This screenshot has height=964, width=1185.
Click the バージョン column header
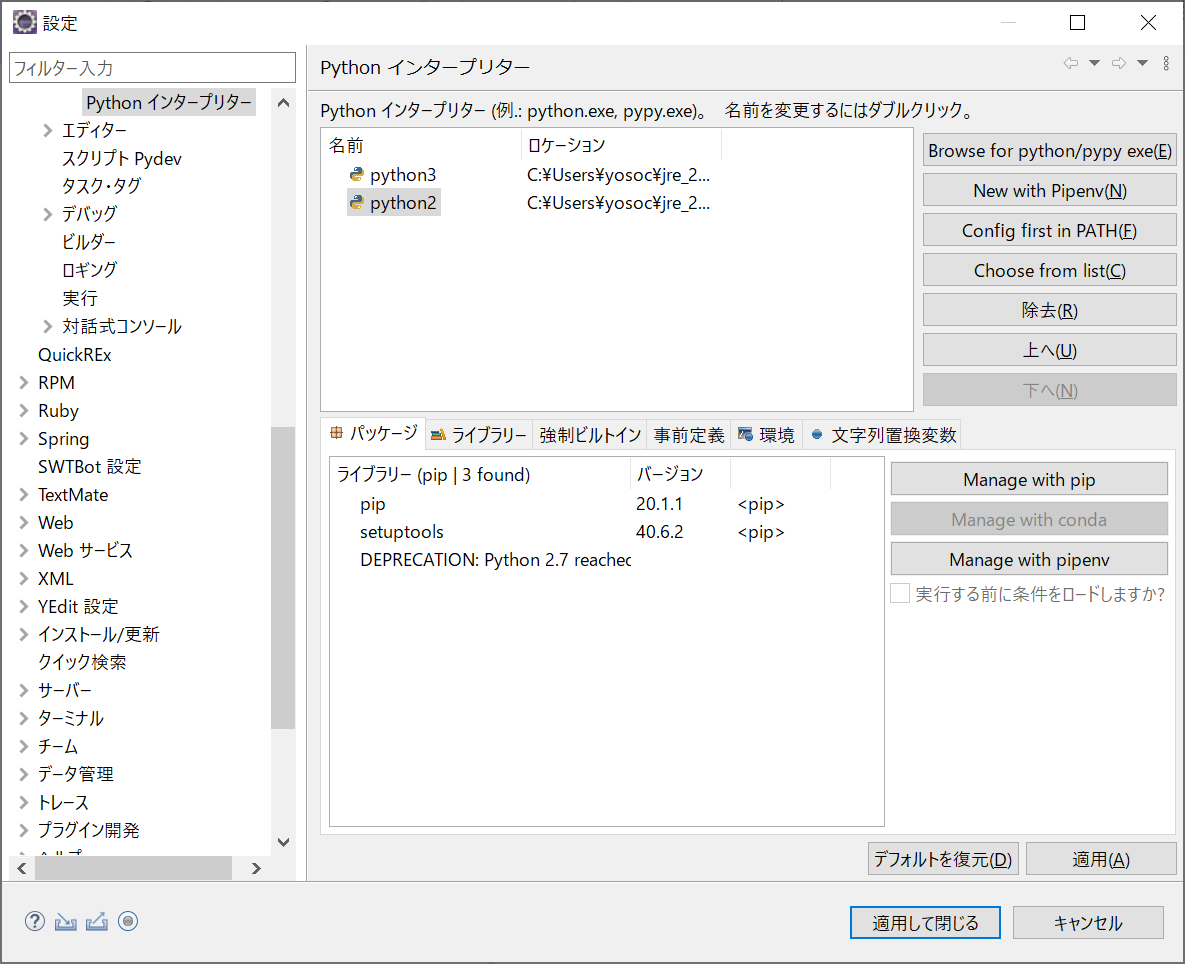(680, 474)
